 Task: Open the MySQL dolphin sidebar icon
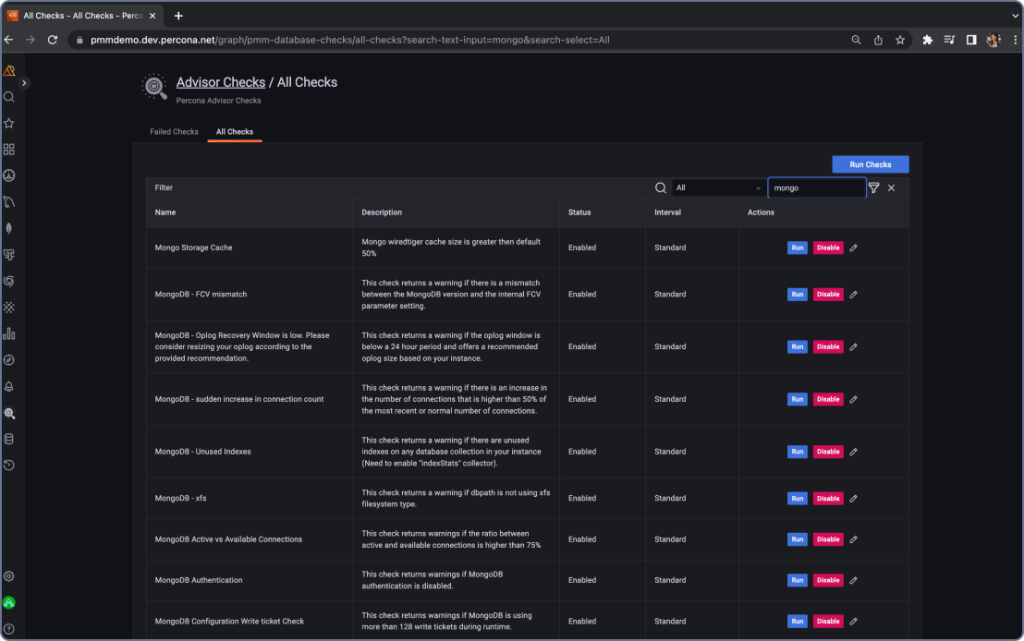point(9,202)
